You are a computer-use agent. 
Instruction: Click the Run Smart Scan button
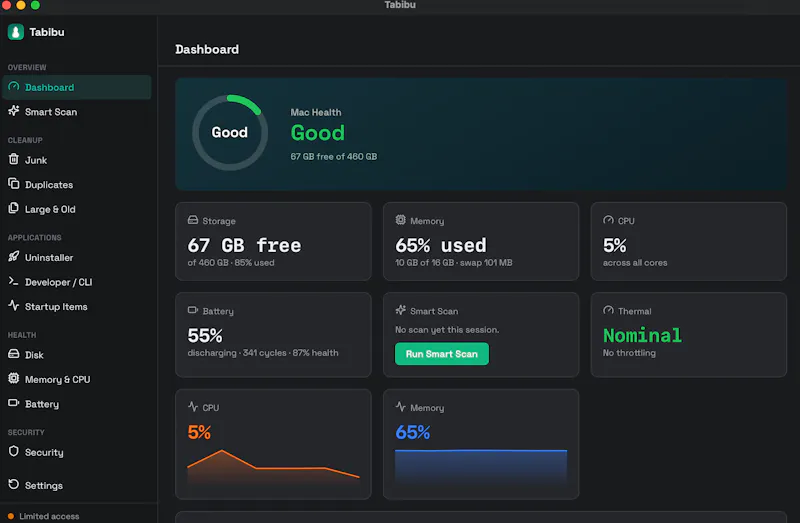(x=442, y=354)
